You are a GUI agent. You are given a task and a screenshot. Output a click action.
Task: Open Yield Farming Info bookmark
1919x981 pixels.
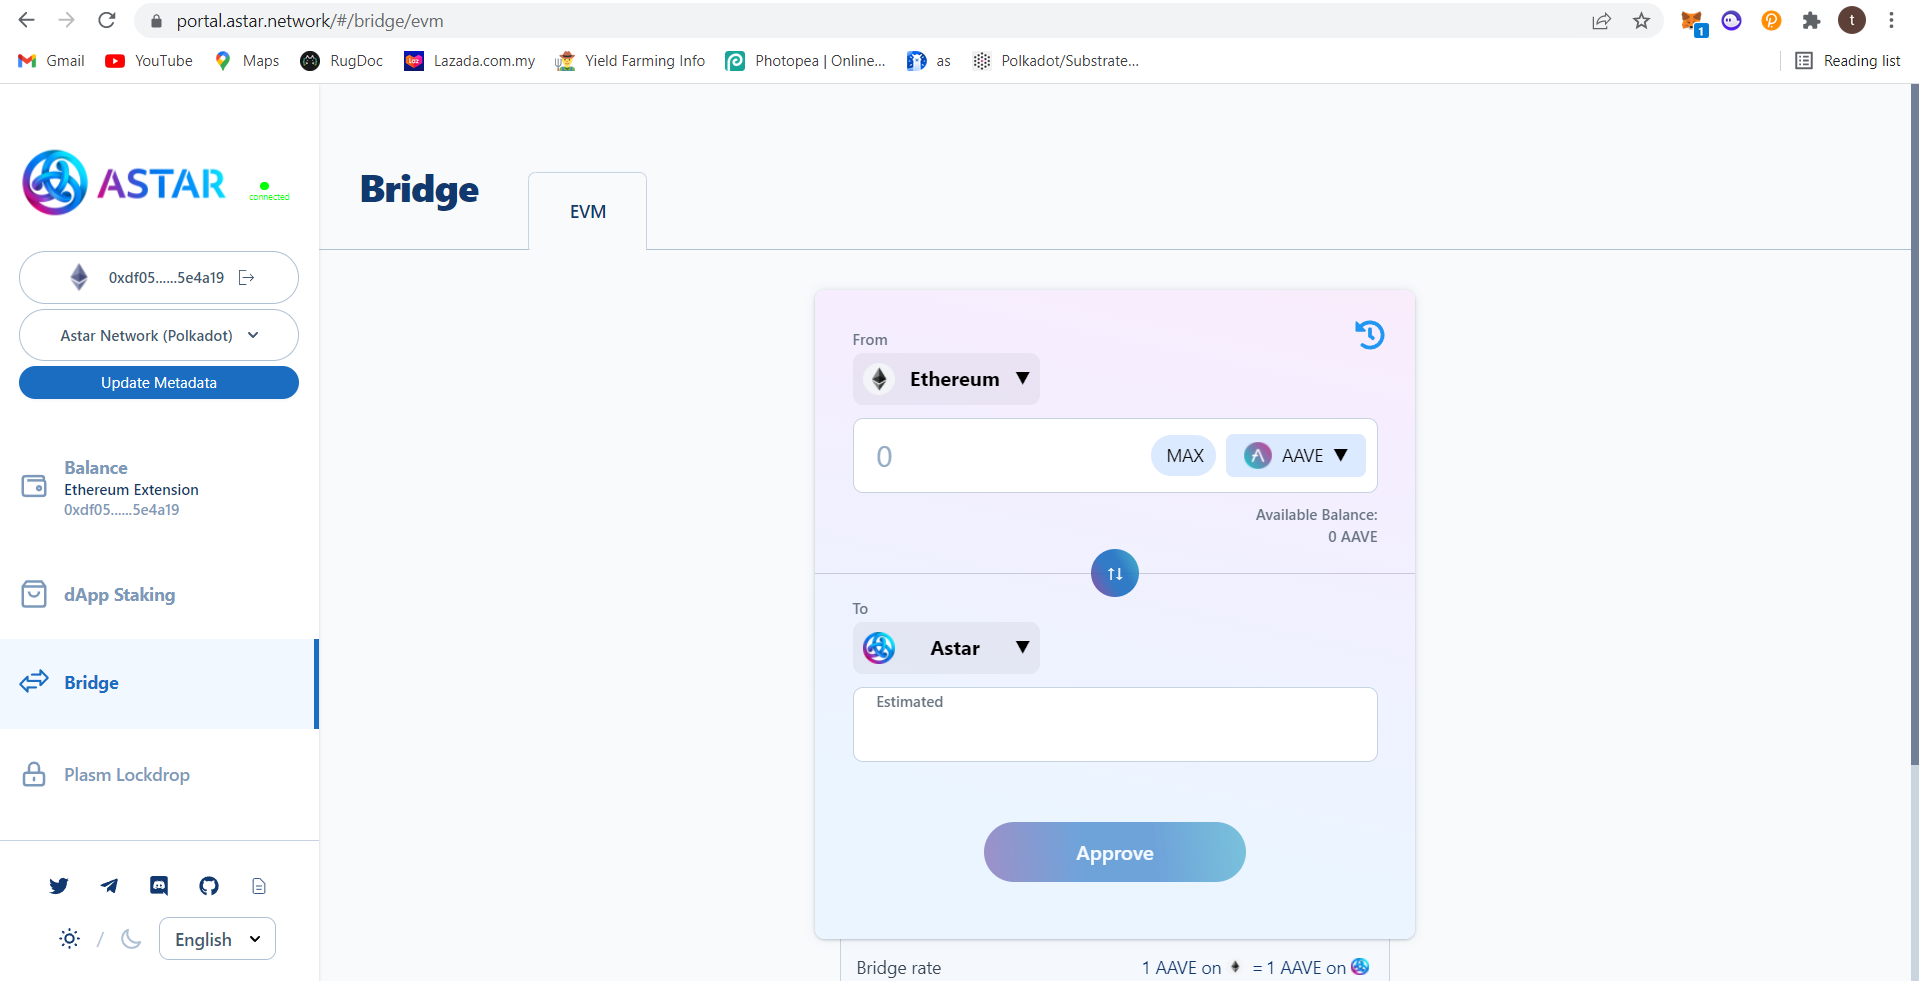[x=630, y=61]
